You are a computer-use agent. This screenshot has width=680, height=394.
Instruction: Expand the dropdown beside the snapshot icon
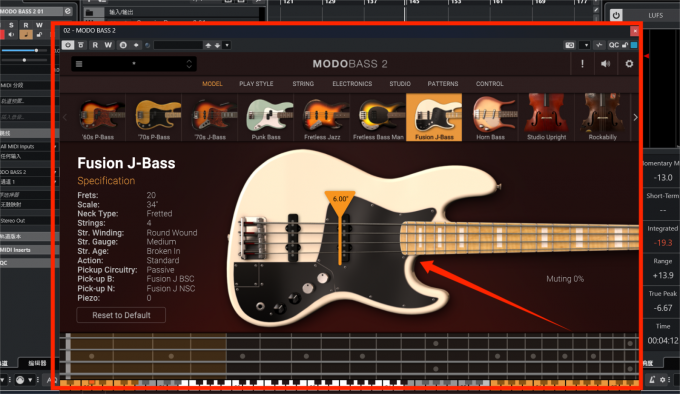tap(586, 45)
